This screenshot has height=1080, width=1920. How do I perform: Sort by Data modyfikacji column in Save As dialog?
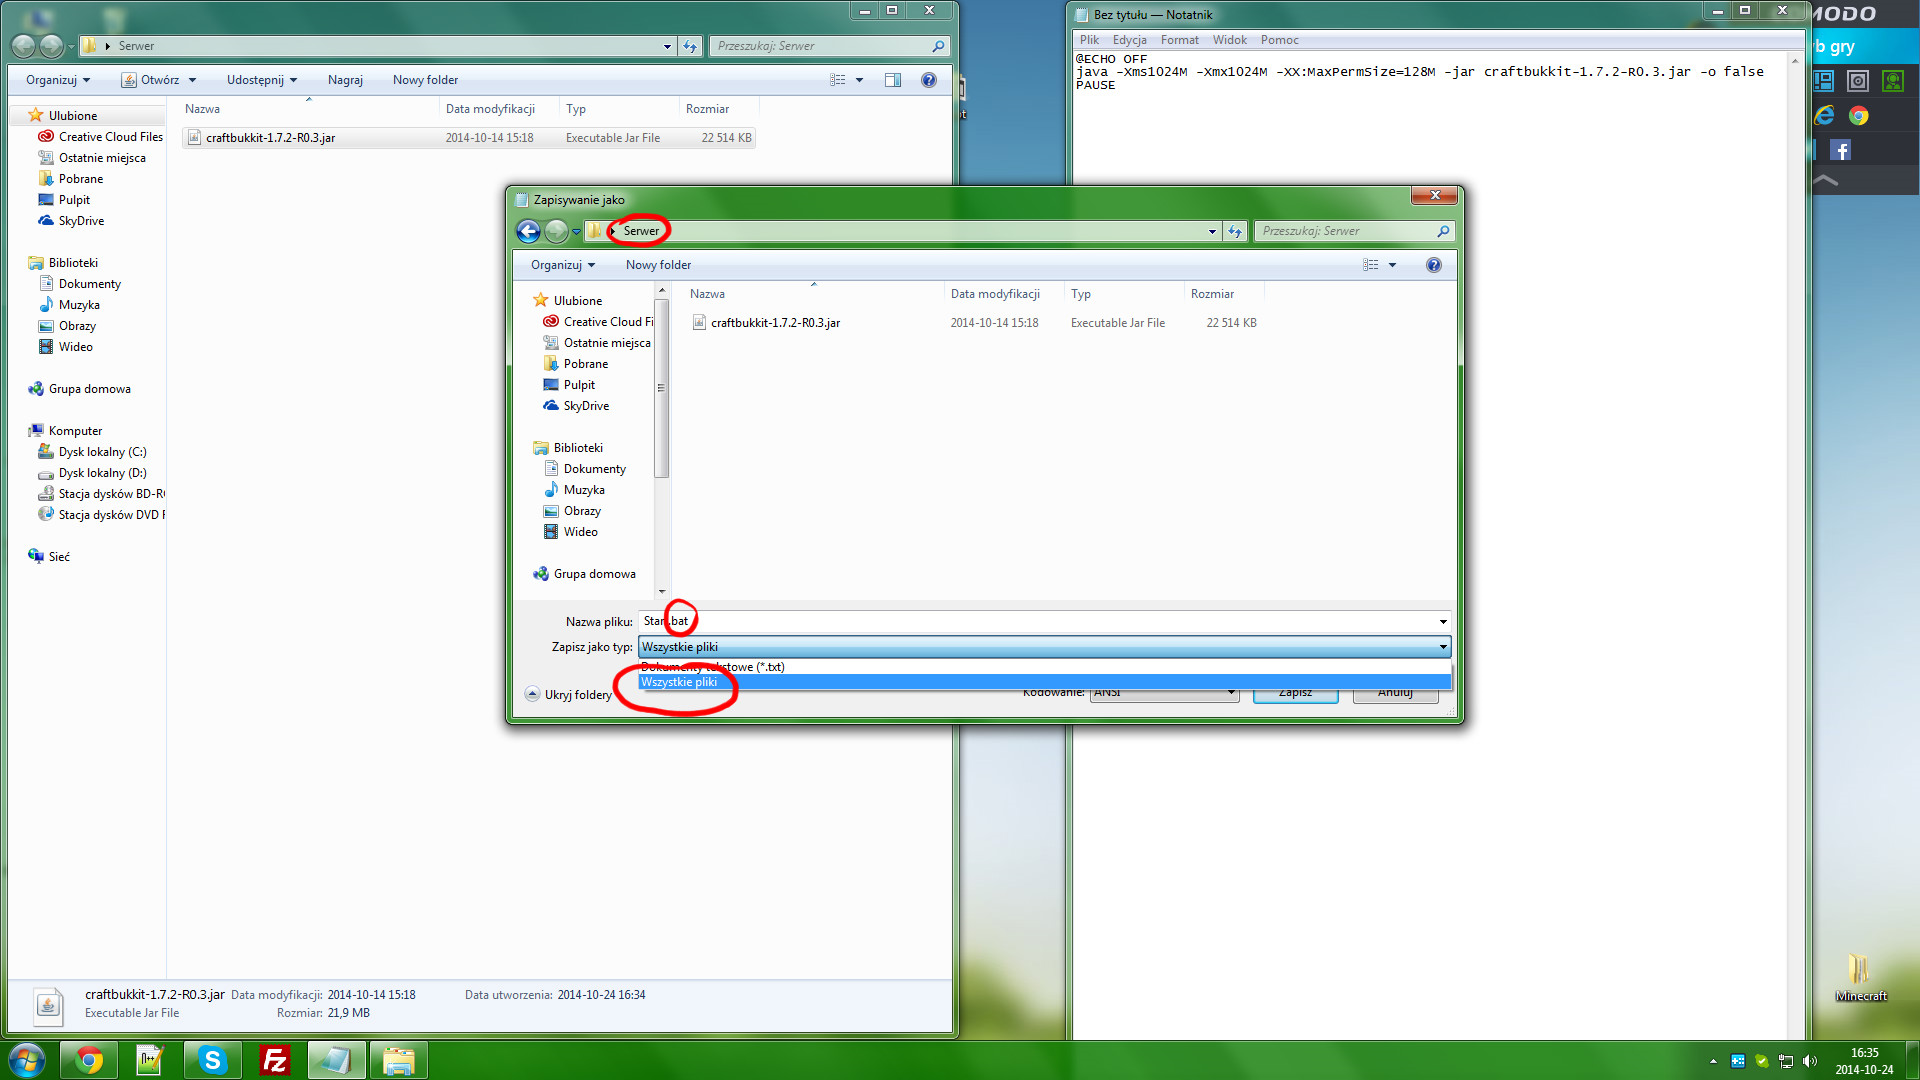(995, 294)
